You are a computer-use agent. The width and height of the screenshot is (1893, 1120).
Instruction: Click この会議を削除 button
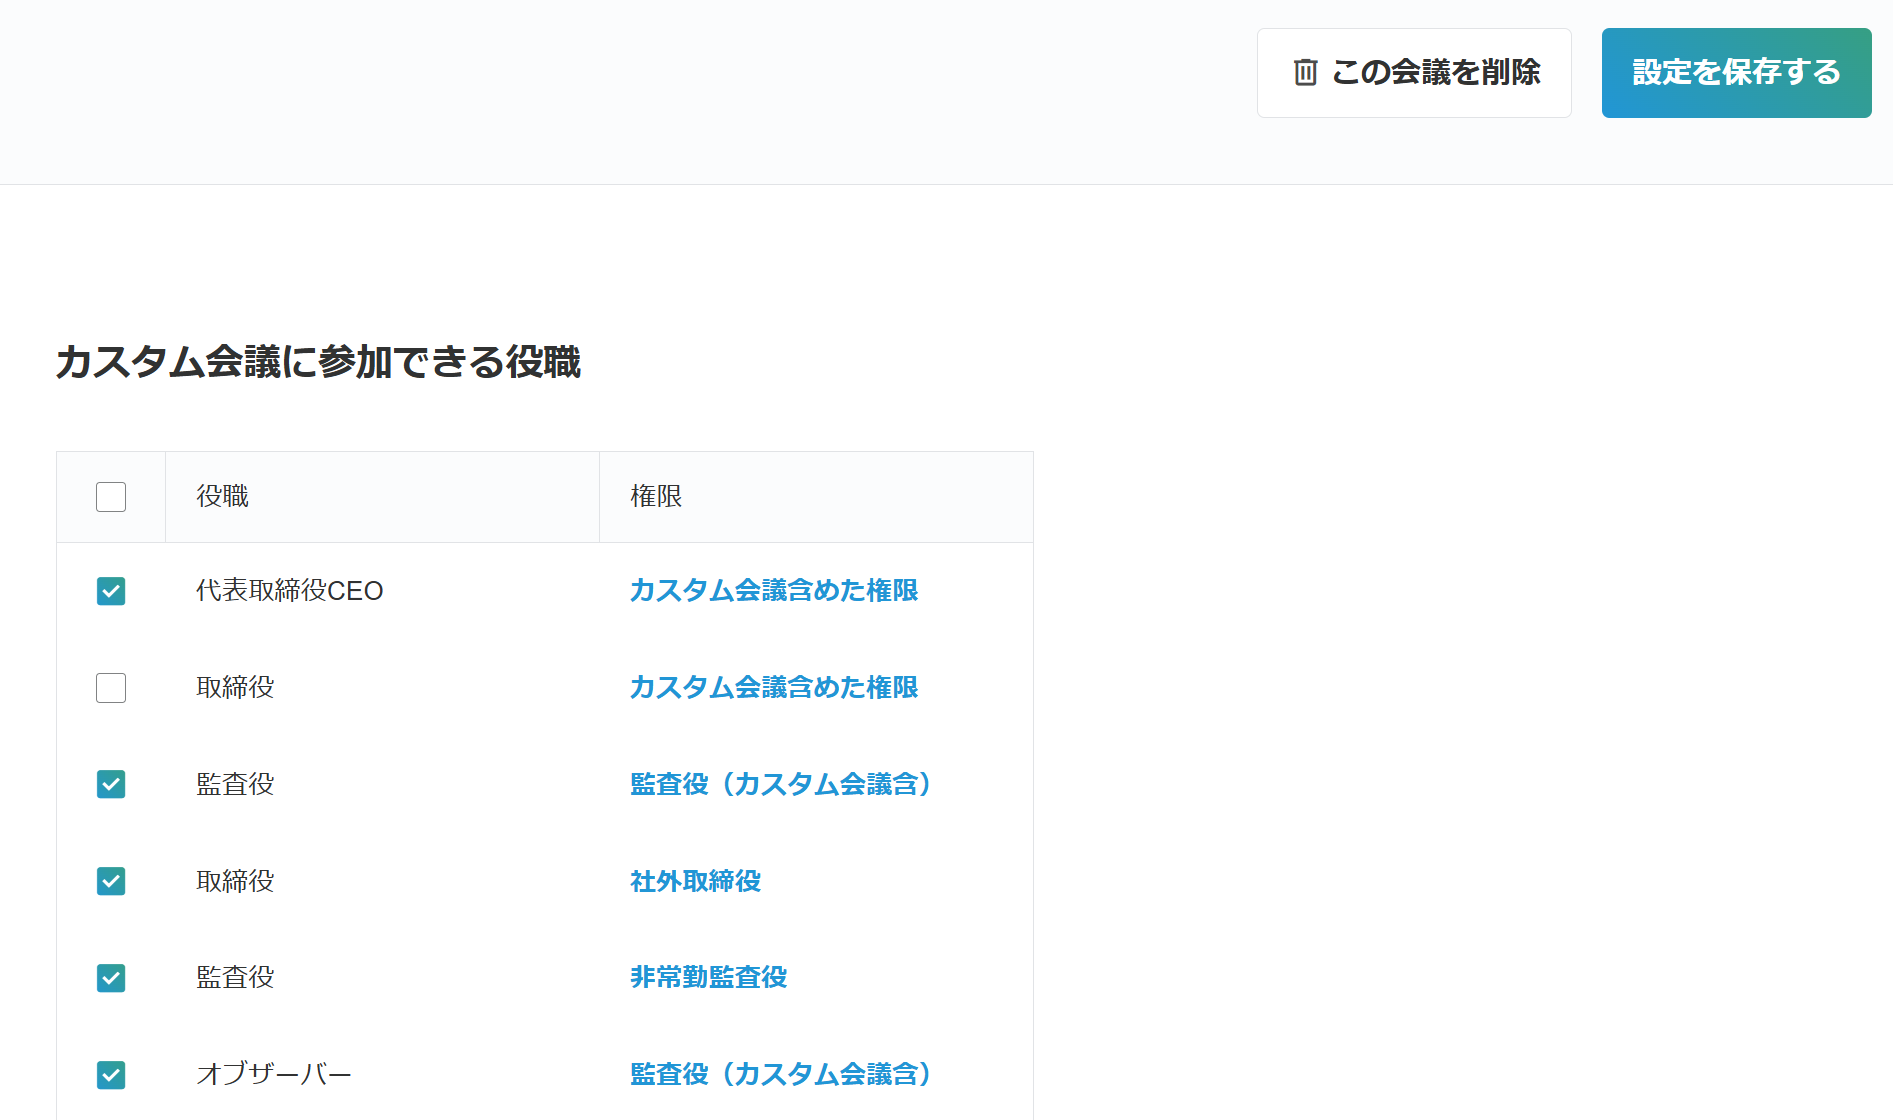1414,72
